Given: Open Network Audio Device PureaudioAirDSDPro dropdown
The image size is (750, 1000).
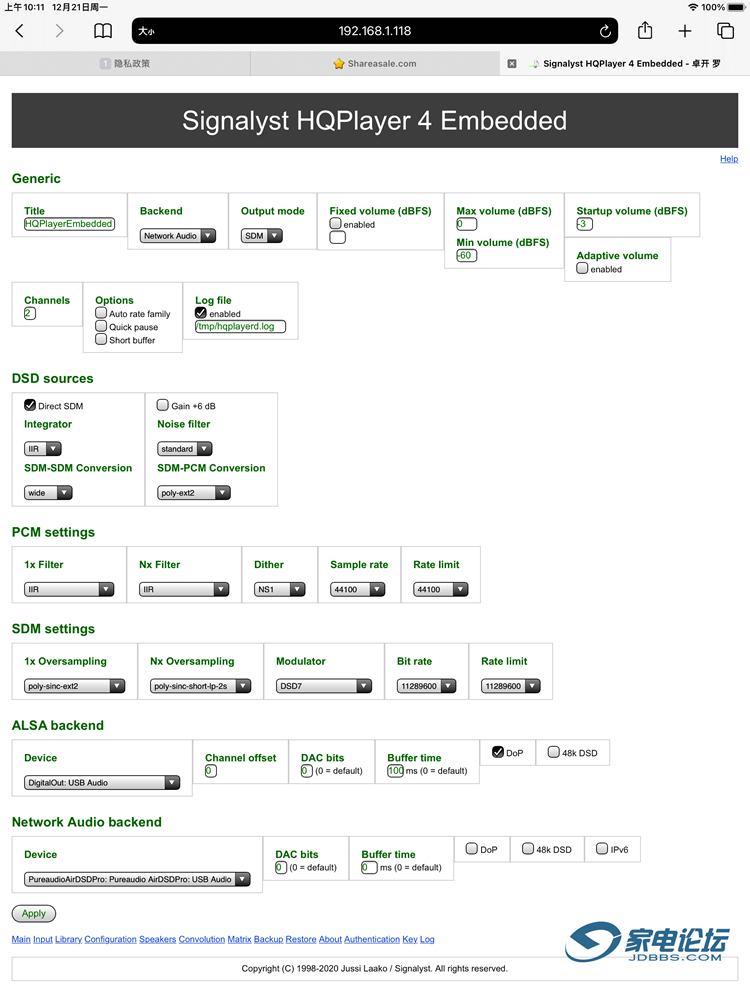Looking at the screenshot, I should (x=137, y=880).
